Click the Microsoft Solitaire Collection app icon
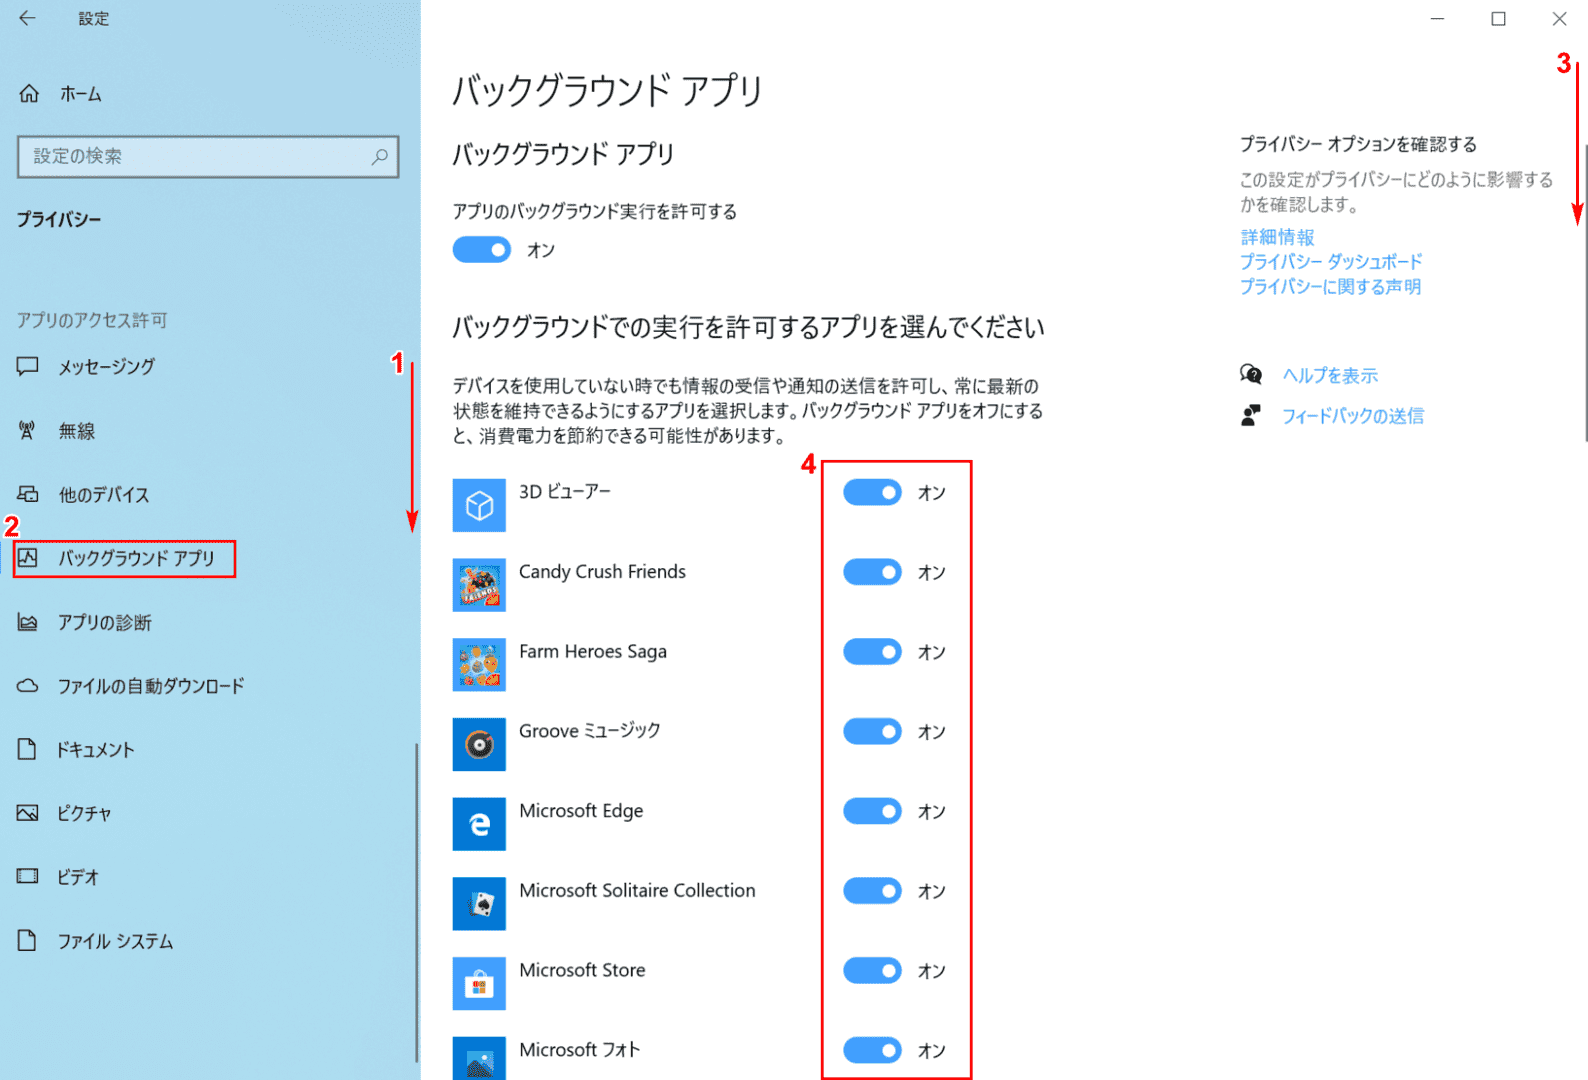 click(x=479, y=904)
